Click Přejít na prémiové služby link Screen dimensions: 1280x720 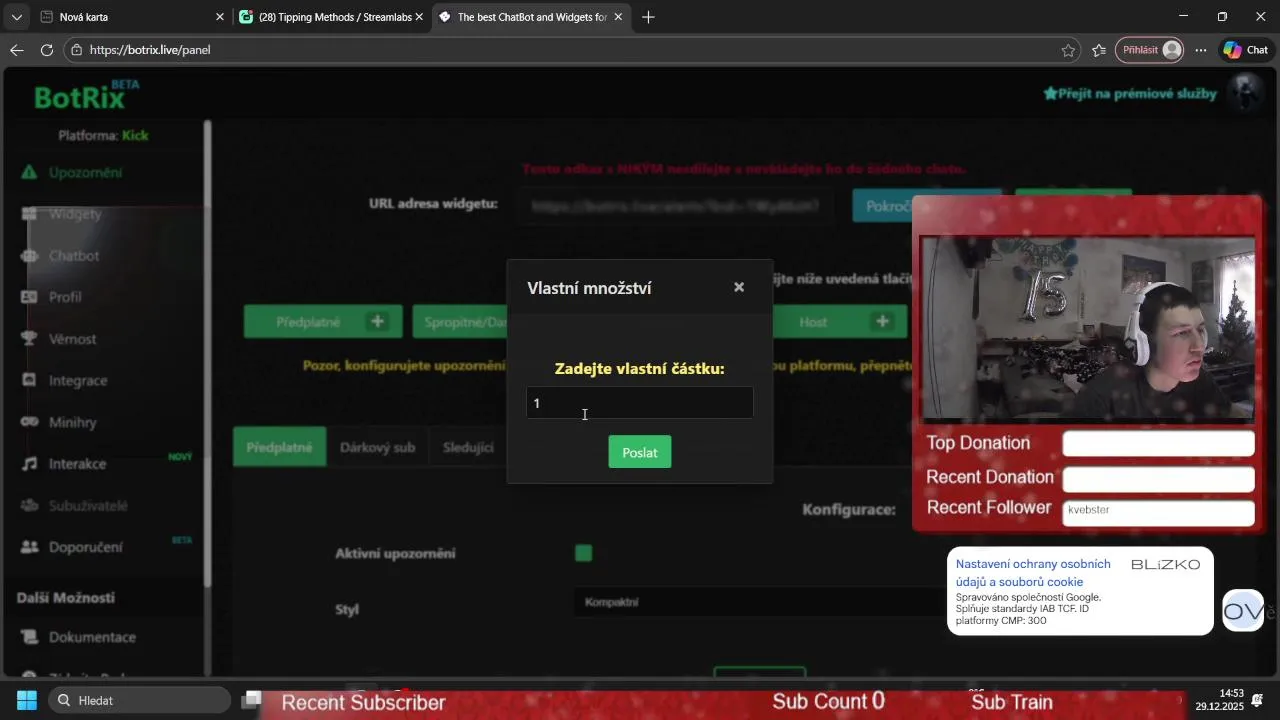(1130, 93)
